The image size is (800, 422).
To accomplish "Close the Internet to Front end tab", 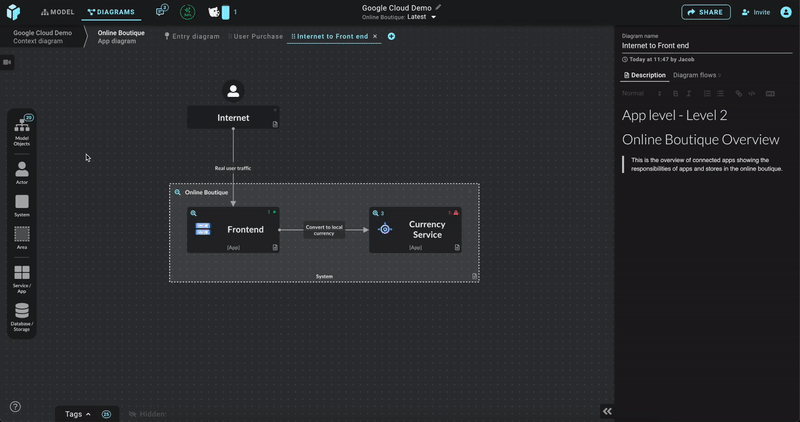I will pos(375,36).
